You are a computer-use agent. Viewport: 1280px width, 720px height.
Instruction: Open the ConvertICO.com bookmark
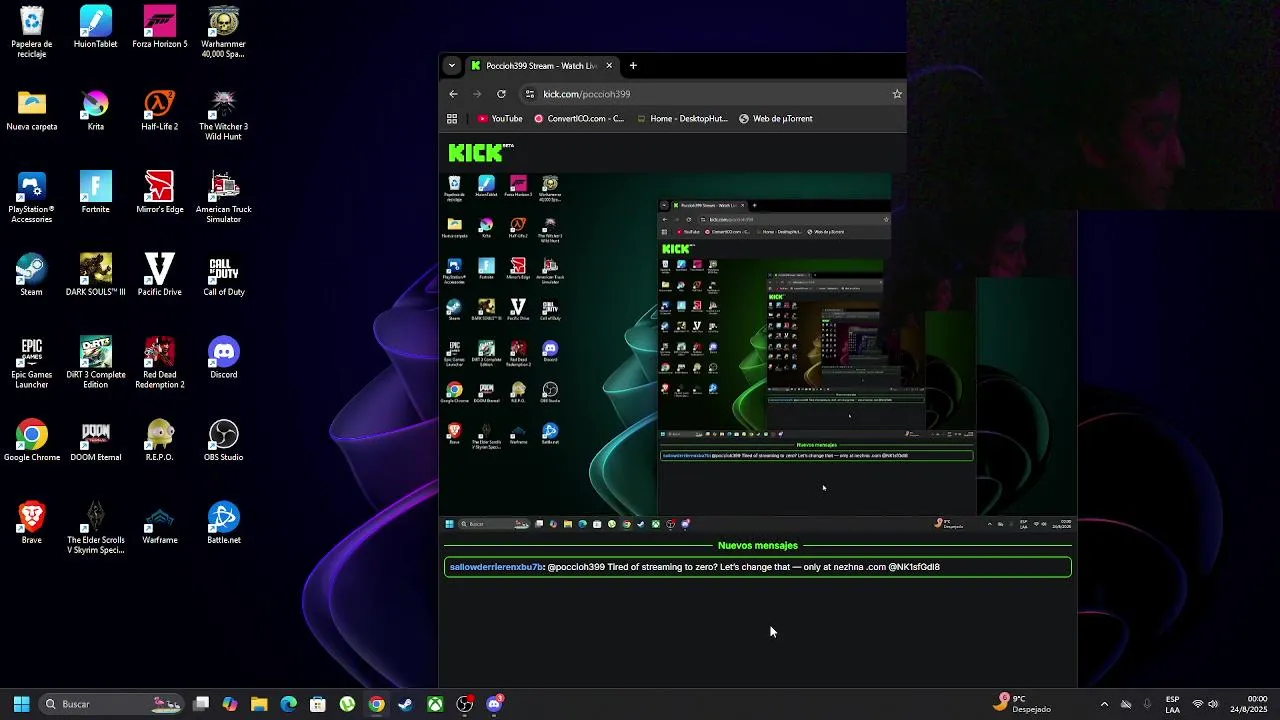579,119
